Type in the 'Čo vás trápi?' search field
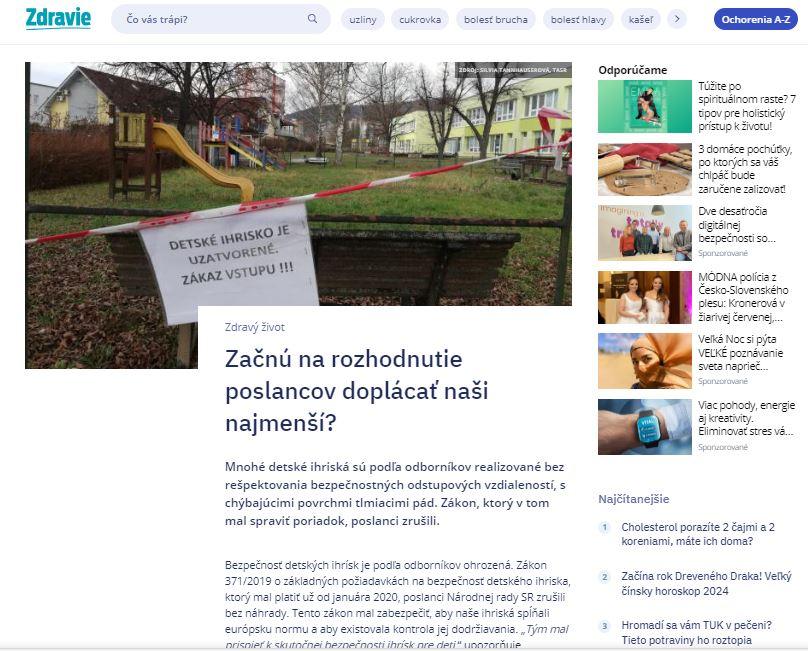 [x=210, y=19]
